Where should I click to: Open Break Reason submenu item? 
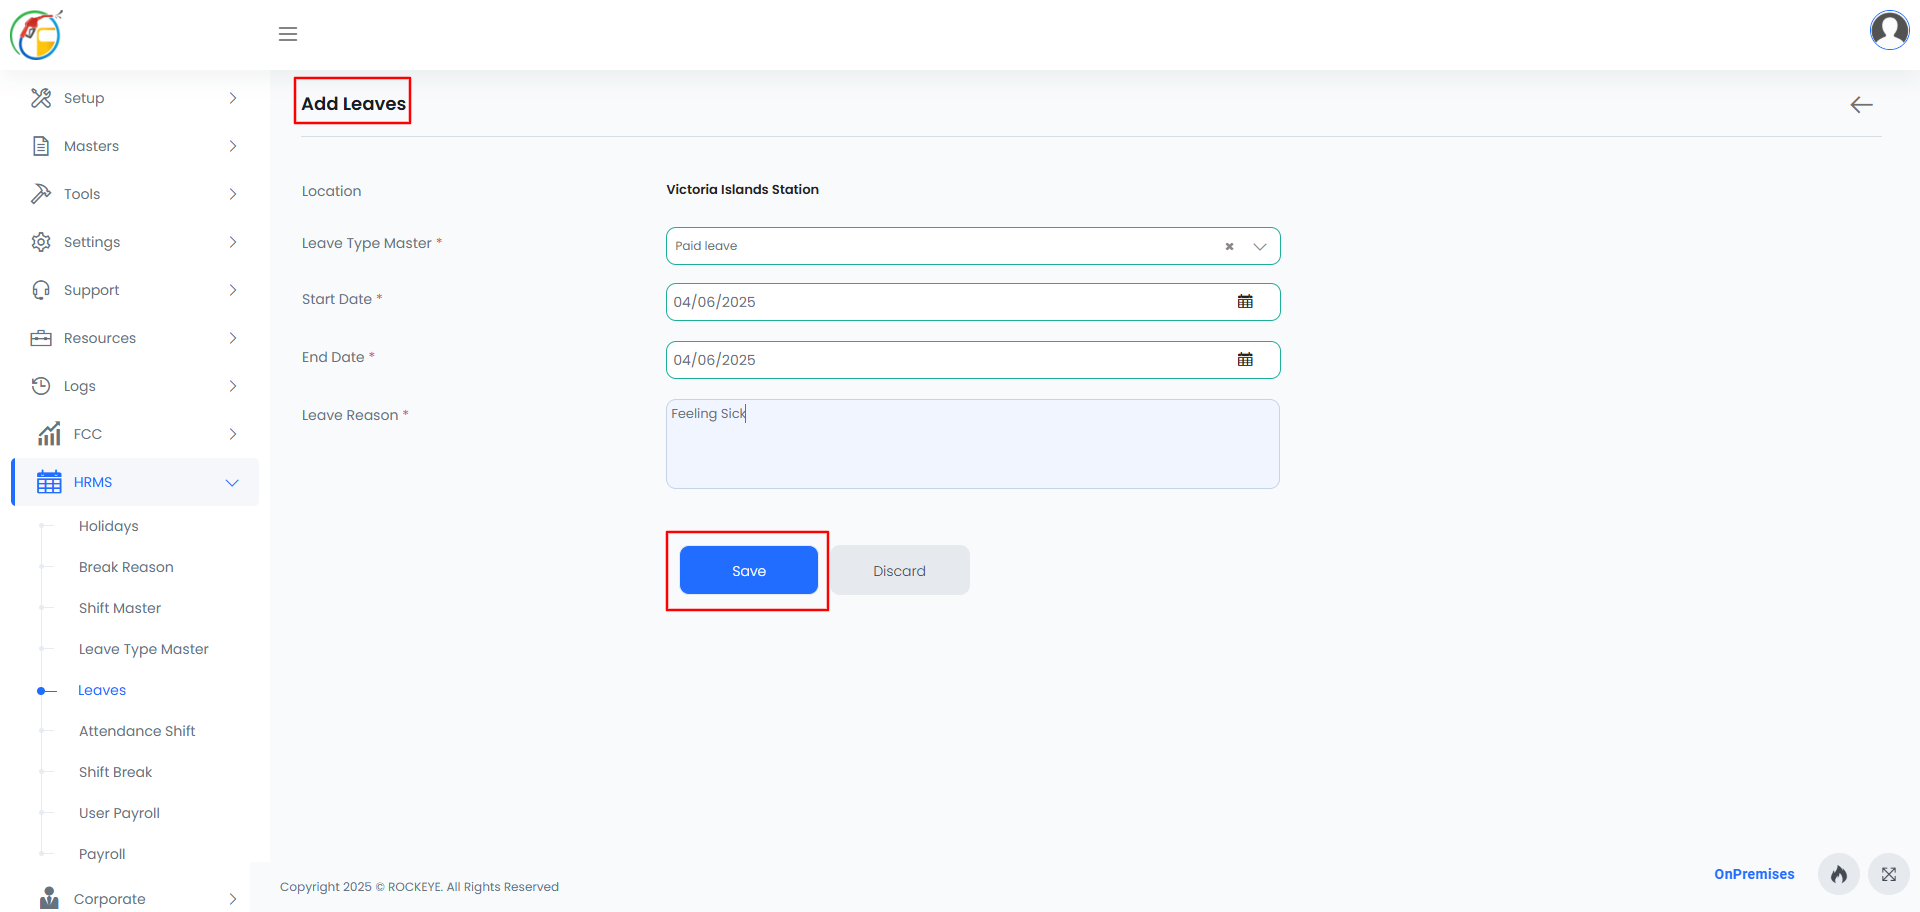tap(126, 567)
